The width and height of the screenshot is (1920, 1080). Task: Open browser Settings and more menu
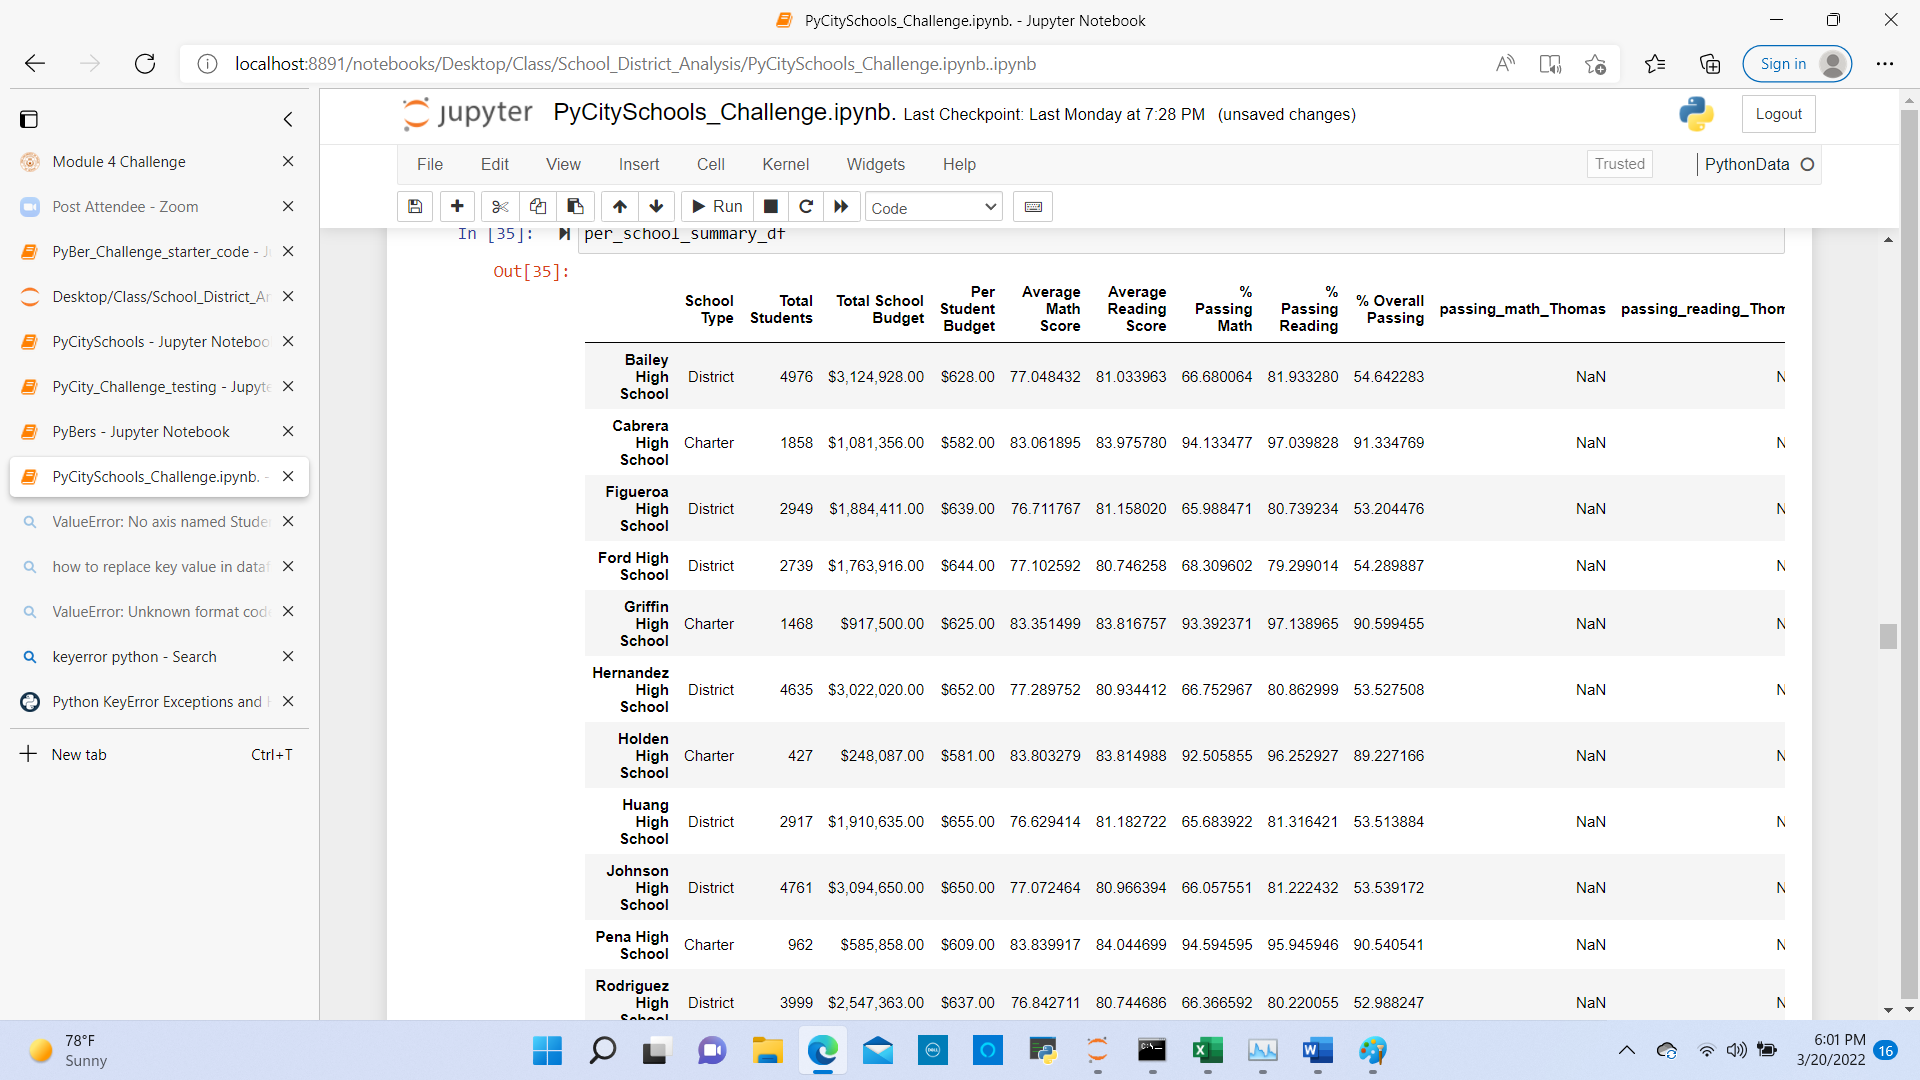1885,64
